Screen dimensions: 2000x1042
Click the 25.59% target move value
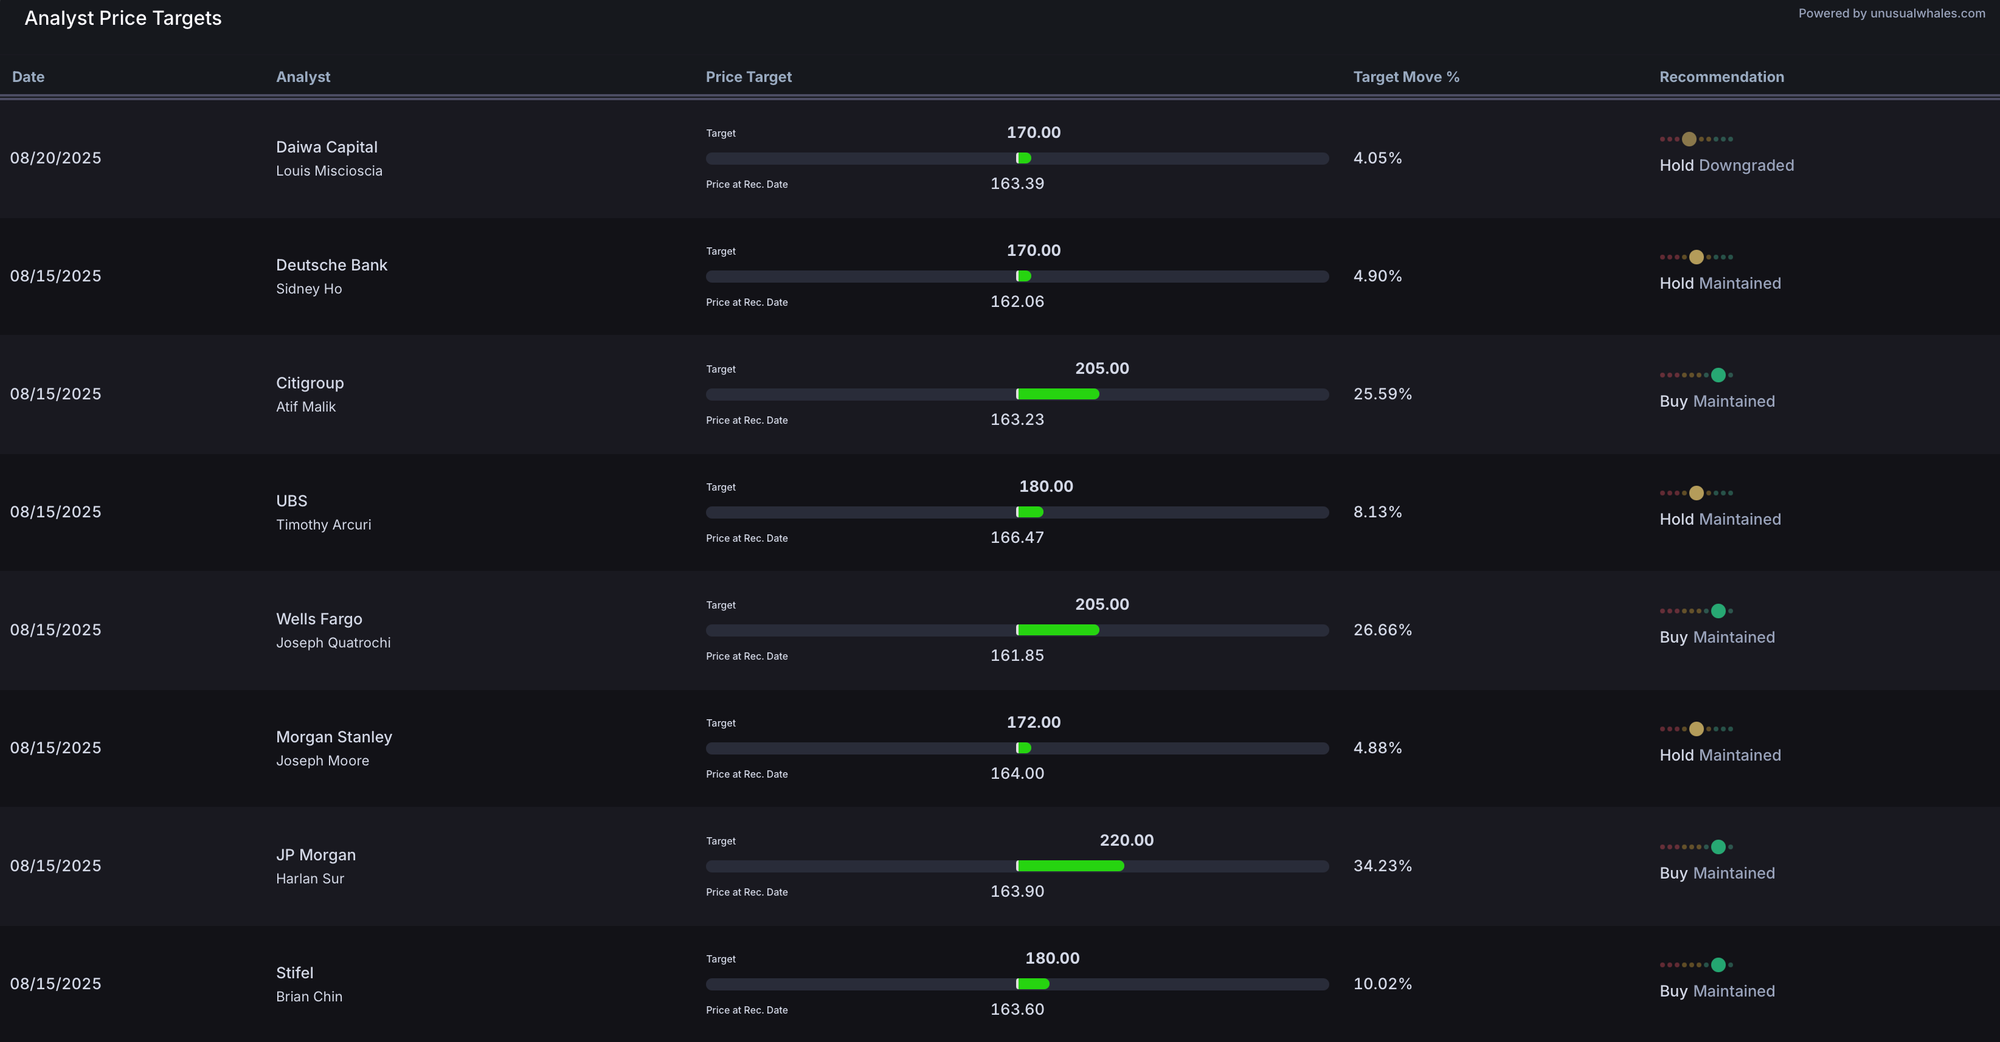1383,394
